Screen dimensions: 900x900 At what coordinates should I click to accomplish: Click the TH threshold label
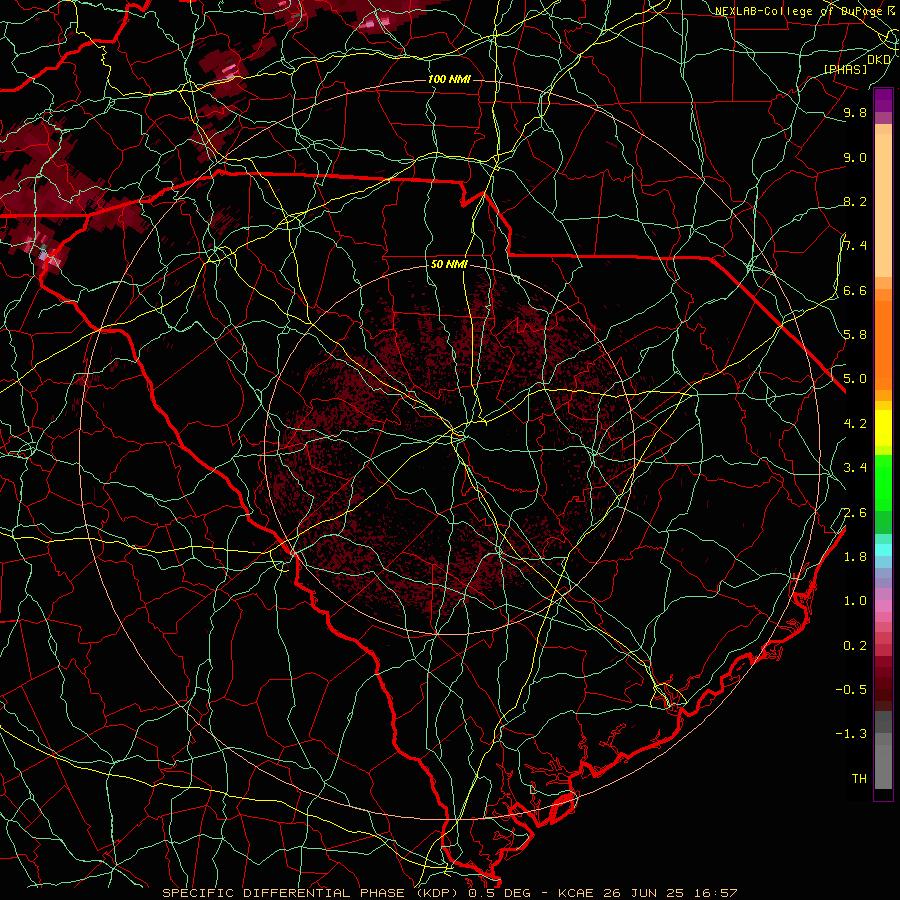click(859, 779)
